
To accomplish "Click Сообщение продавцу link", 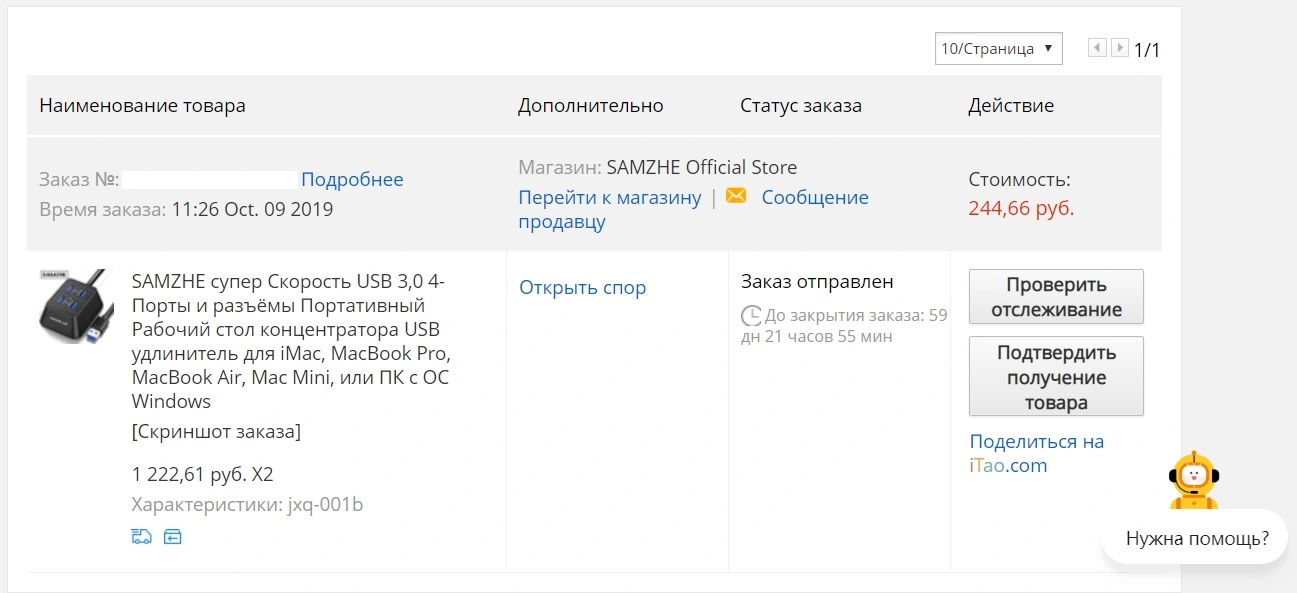I will pyautogui.click(x=693, y=210).
